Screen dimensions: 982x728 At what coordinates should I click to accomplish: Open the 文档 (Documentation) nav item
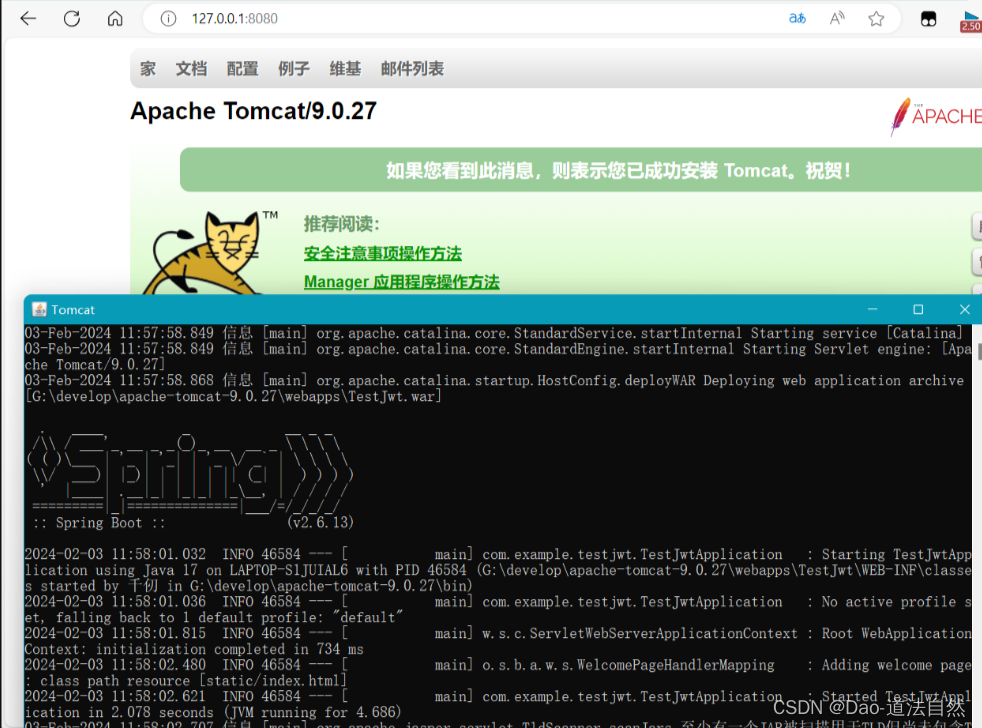click(x=191, y=68)
